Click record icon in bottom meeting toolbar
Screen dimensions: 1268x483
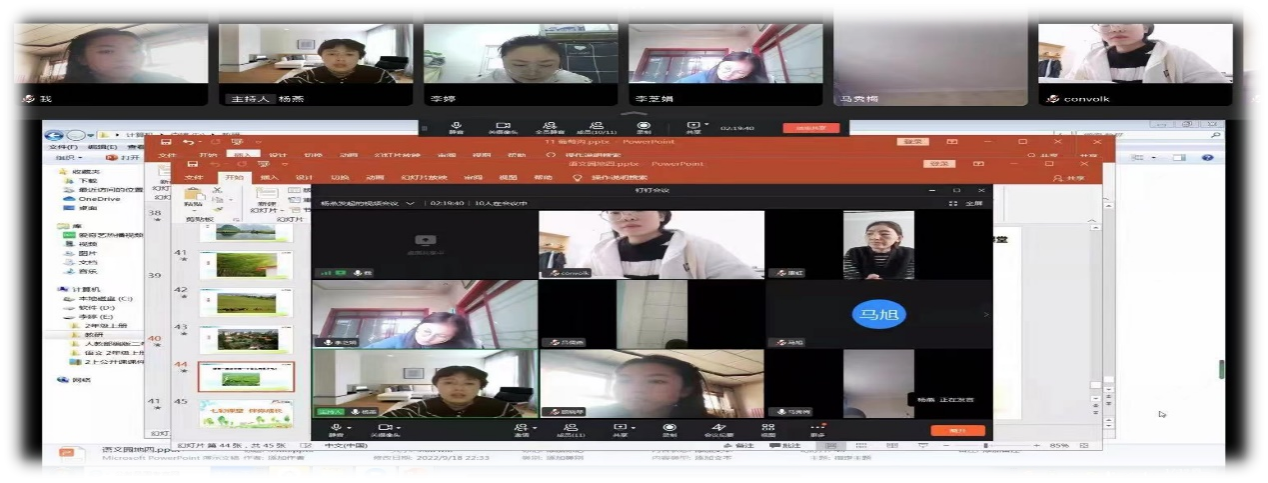(x=669, y=428)
